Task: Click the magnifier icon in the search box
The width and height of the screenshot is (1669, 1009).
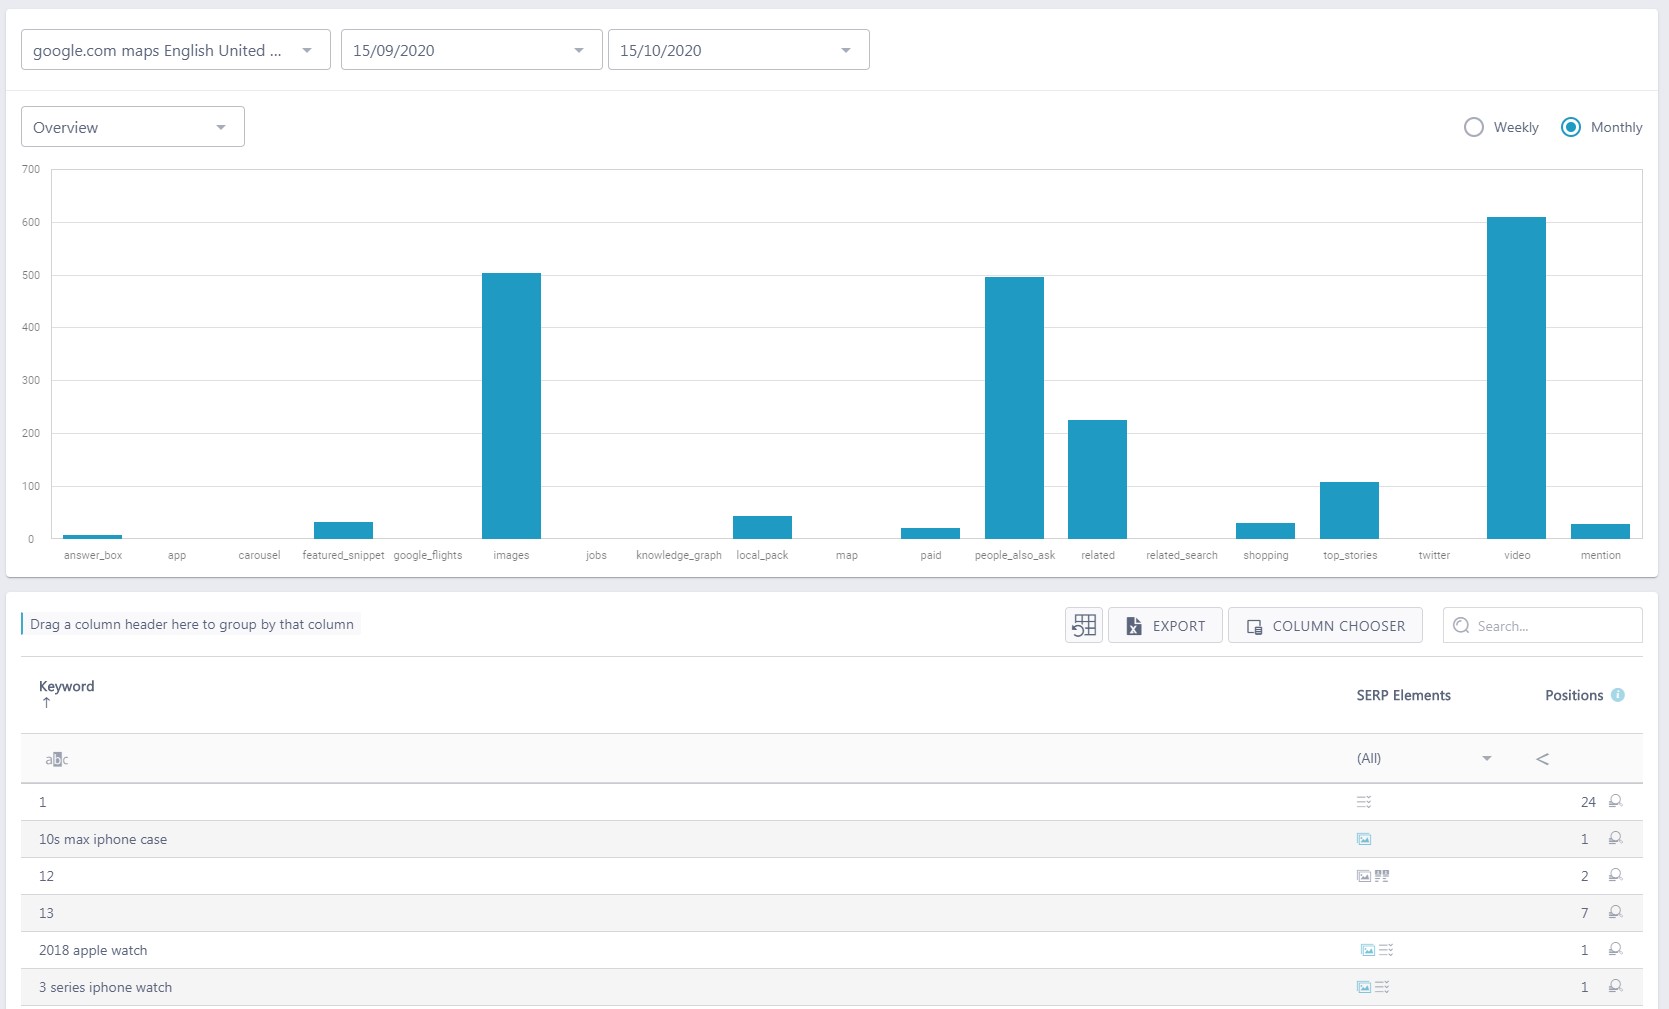Action: pos(1461,626)
